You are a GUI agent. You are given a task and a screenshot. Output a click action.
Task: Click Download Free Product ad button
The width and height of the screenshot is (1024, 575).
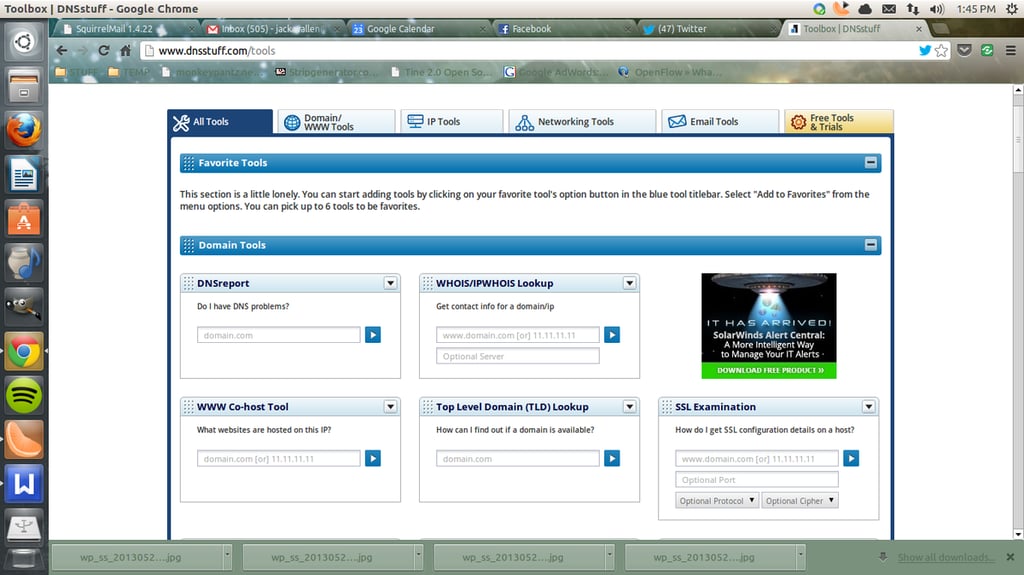coord(769,370)
